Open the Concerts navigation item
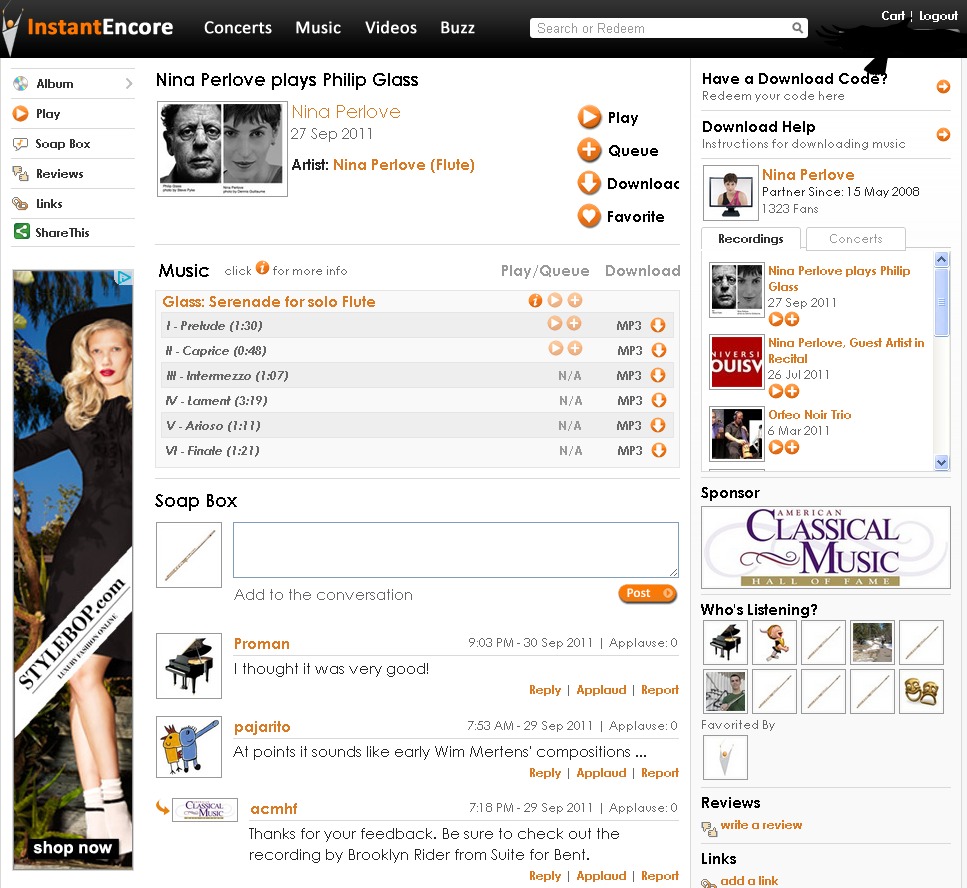This screenshot has height=888, width=967. click(x=237, y=28)
